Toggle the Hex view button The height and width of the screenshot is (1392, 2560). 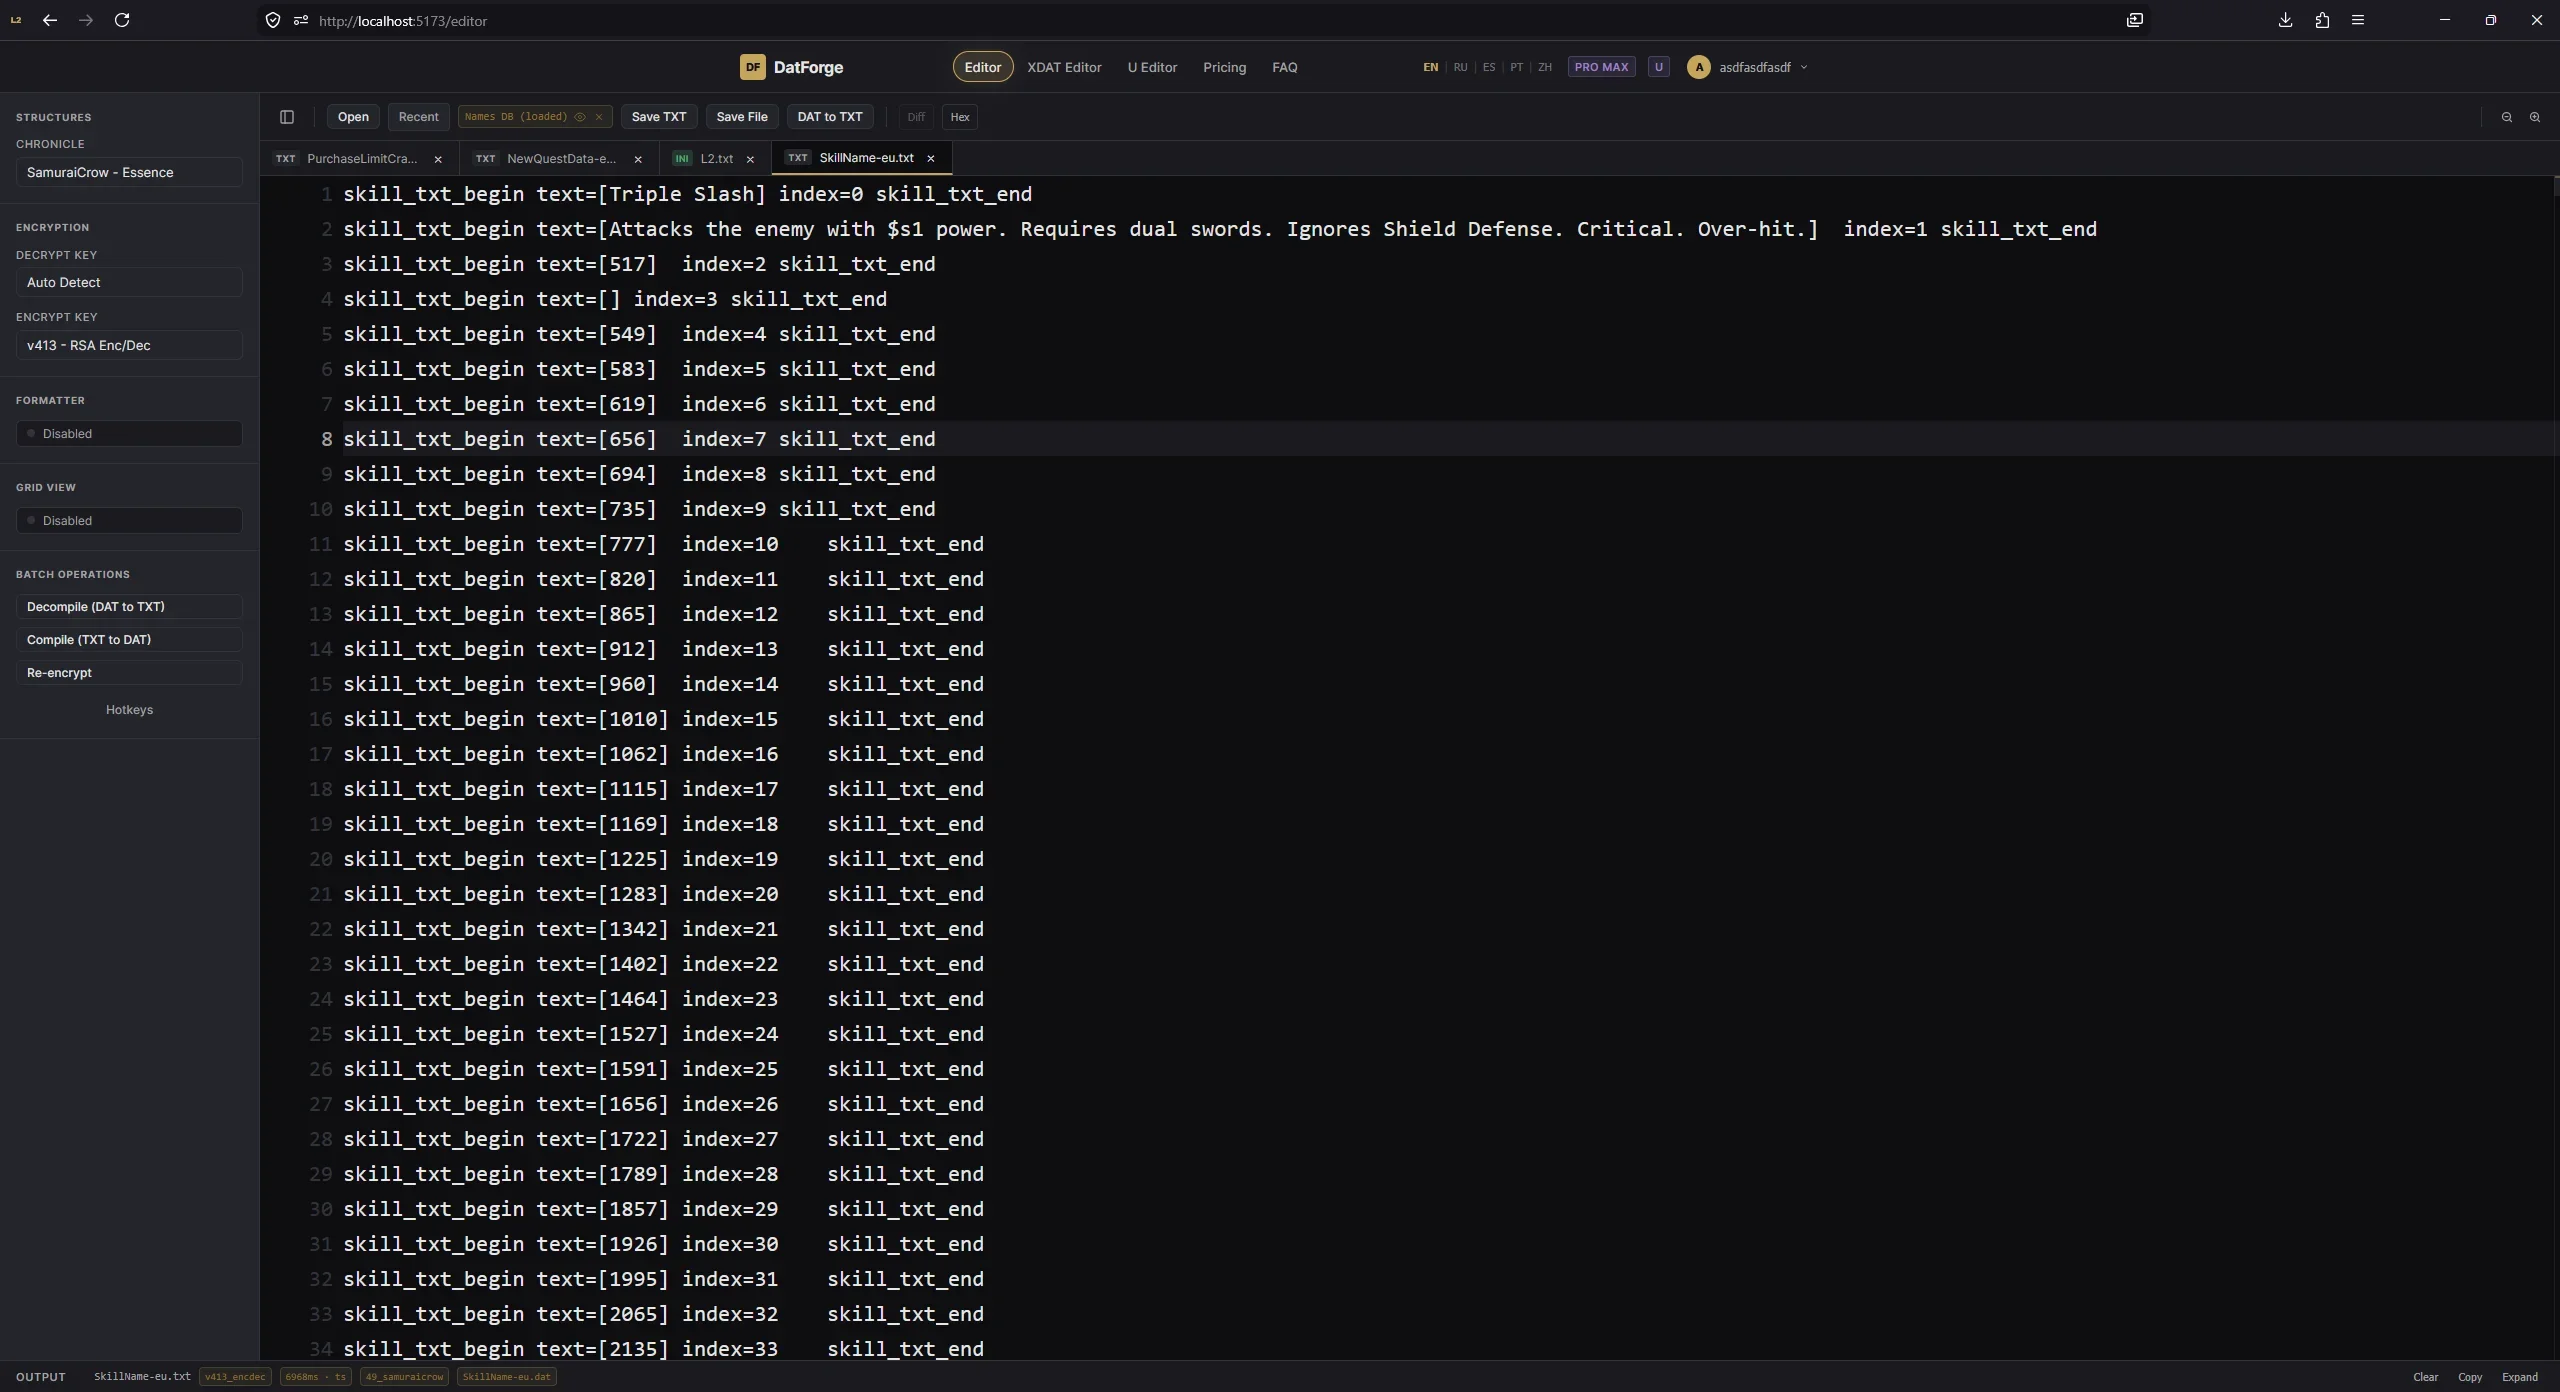(960, 117)
